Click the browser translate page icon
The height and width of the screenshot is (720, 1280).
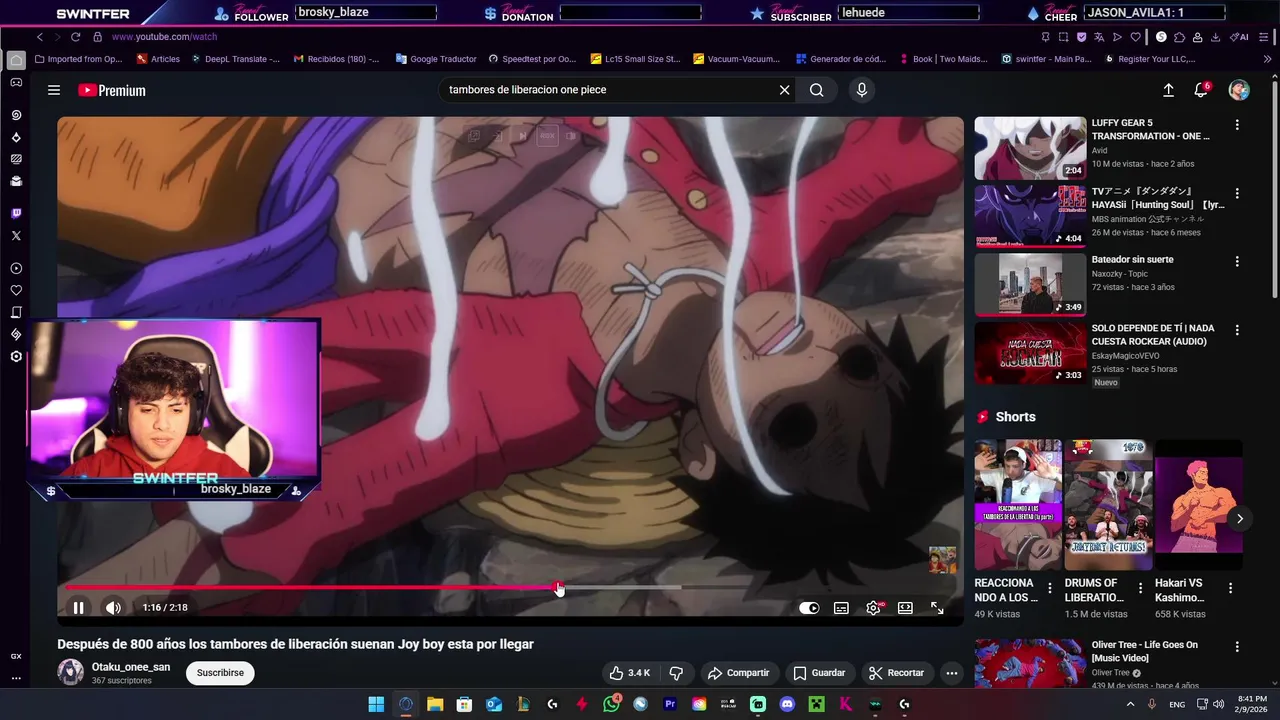point(1099,37)
